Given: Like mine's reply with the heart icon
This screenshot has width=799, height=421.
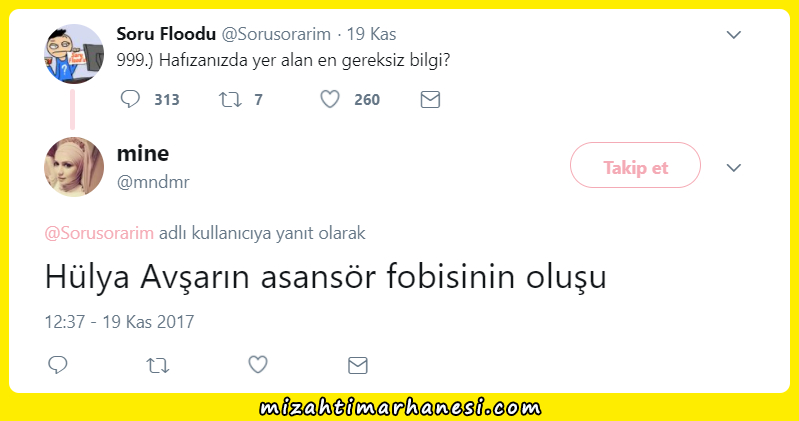Looking at the screenshot, I should coord(258,365).
